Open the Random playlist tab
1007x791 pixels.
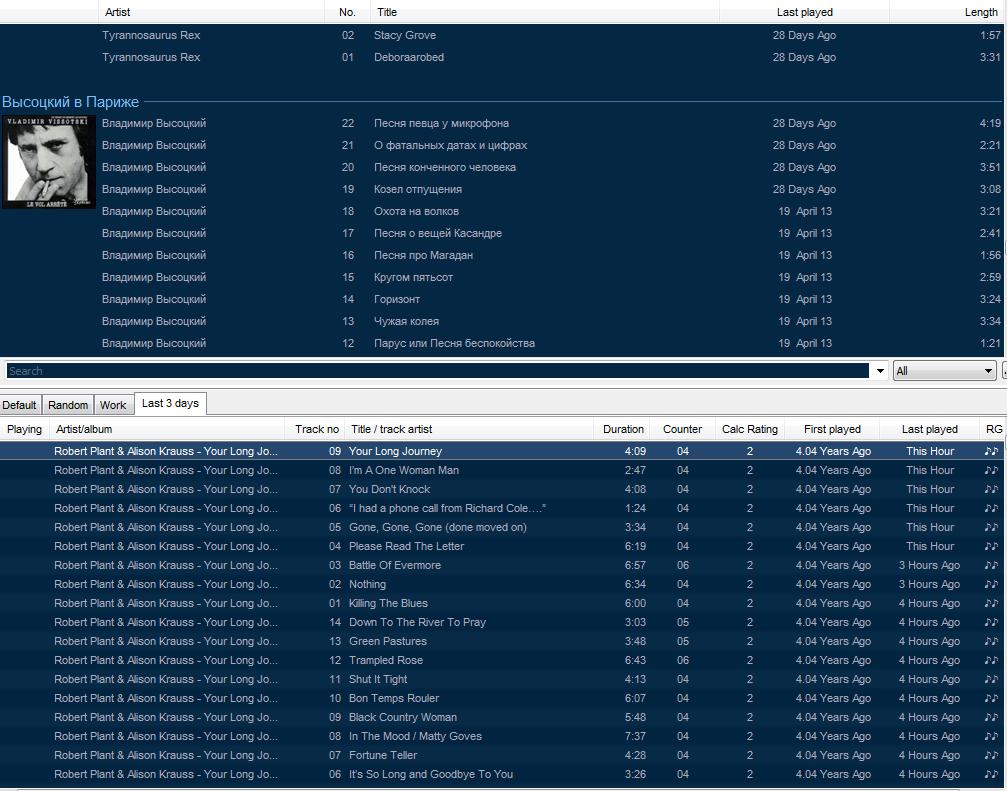click(x=68, y=405)
